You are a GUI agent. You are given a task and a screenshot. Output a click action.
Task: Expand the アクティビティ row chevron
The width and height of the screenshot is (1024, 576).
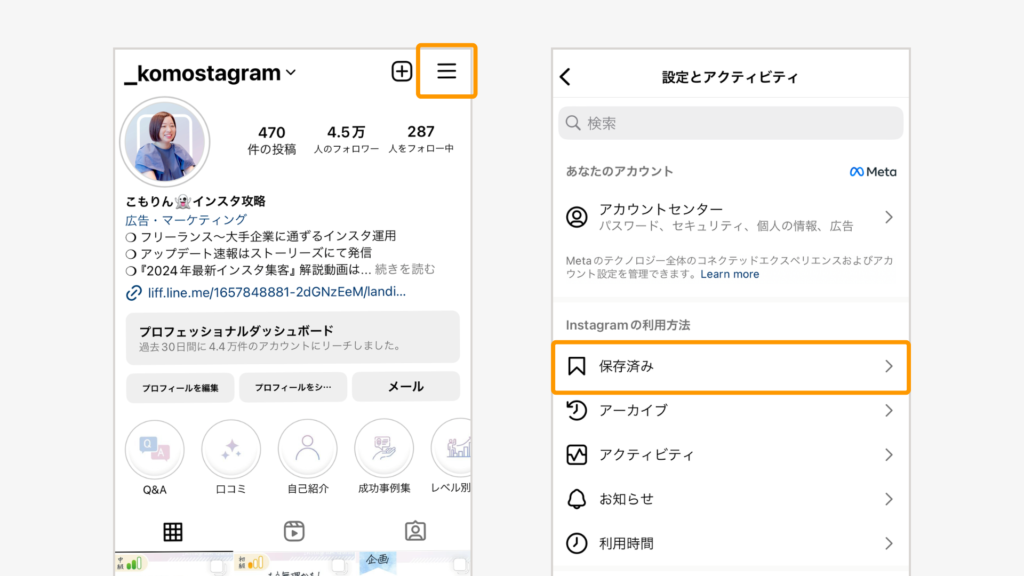coord(890,455)
